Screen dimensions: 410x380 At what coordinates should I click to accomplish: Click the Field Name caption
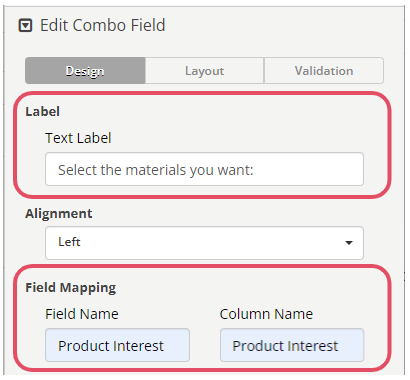point(82,314)
